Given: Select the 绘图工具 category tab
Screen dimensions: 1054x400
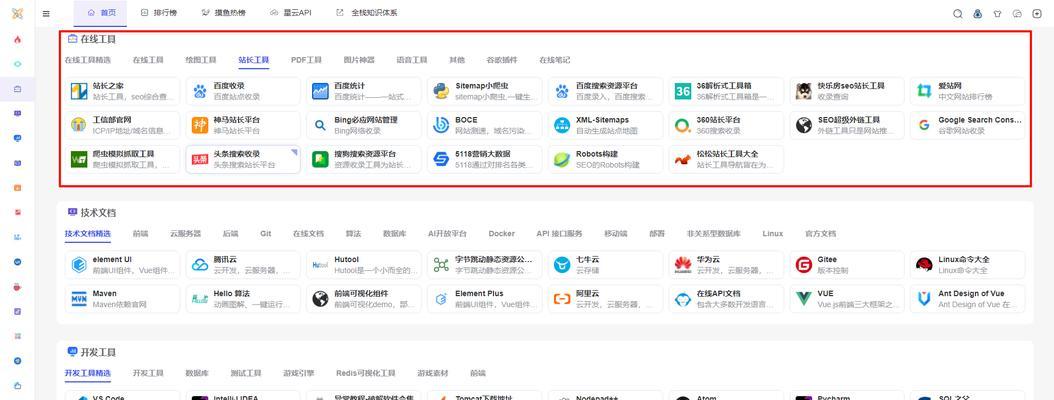Looking at the screenshot, I should 201,60.
